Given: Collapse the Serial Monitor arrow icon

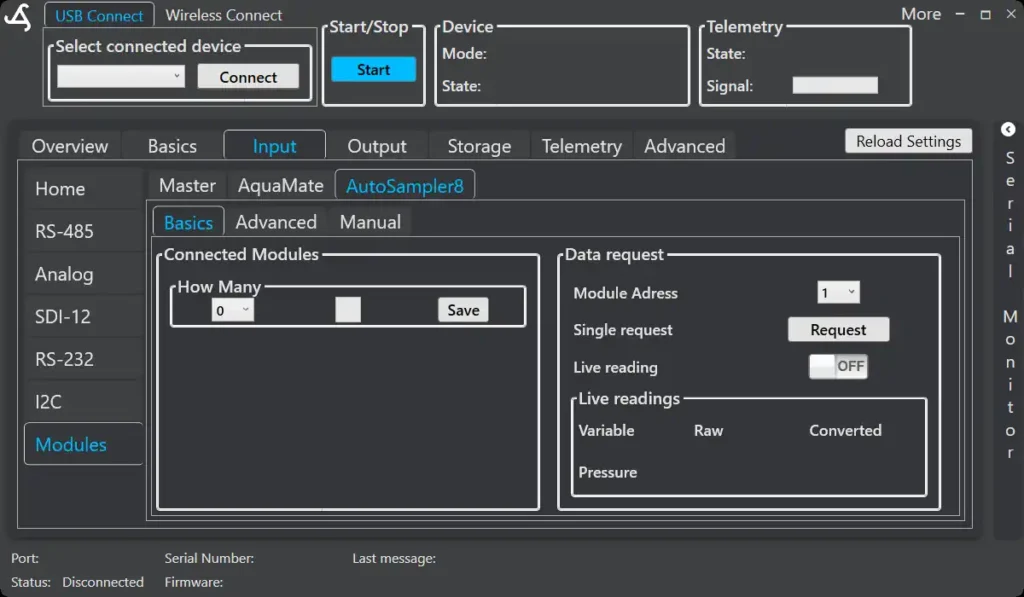Looking at the screenshot, I should [1008, 130].
